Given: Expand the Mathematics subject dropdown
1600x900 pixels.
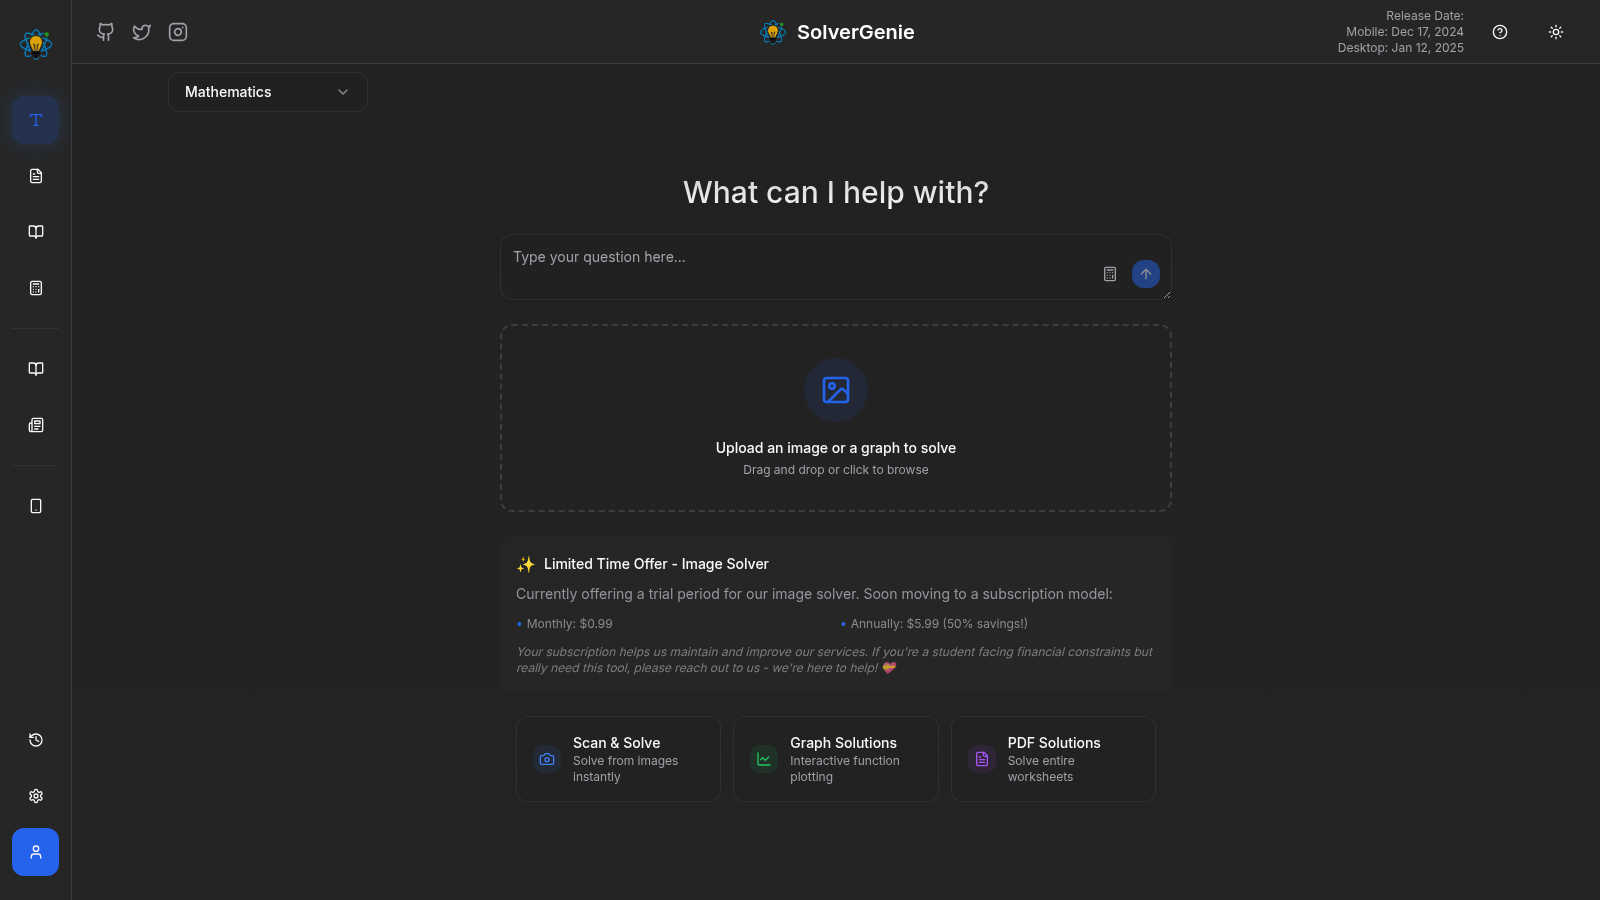Looking at the screenshot, I should (268, 92).
